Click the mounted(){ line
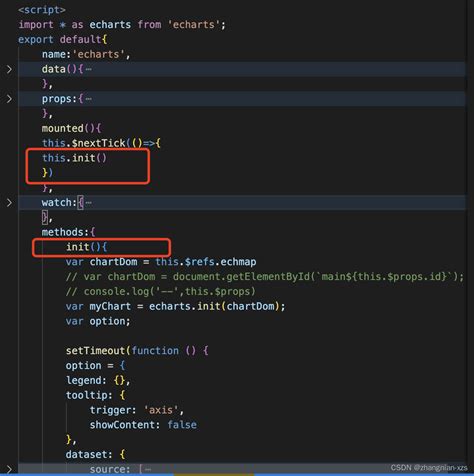474x476 pixels. tap(71, 129)
